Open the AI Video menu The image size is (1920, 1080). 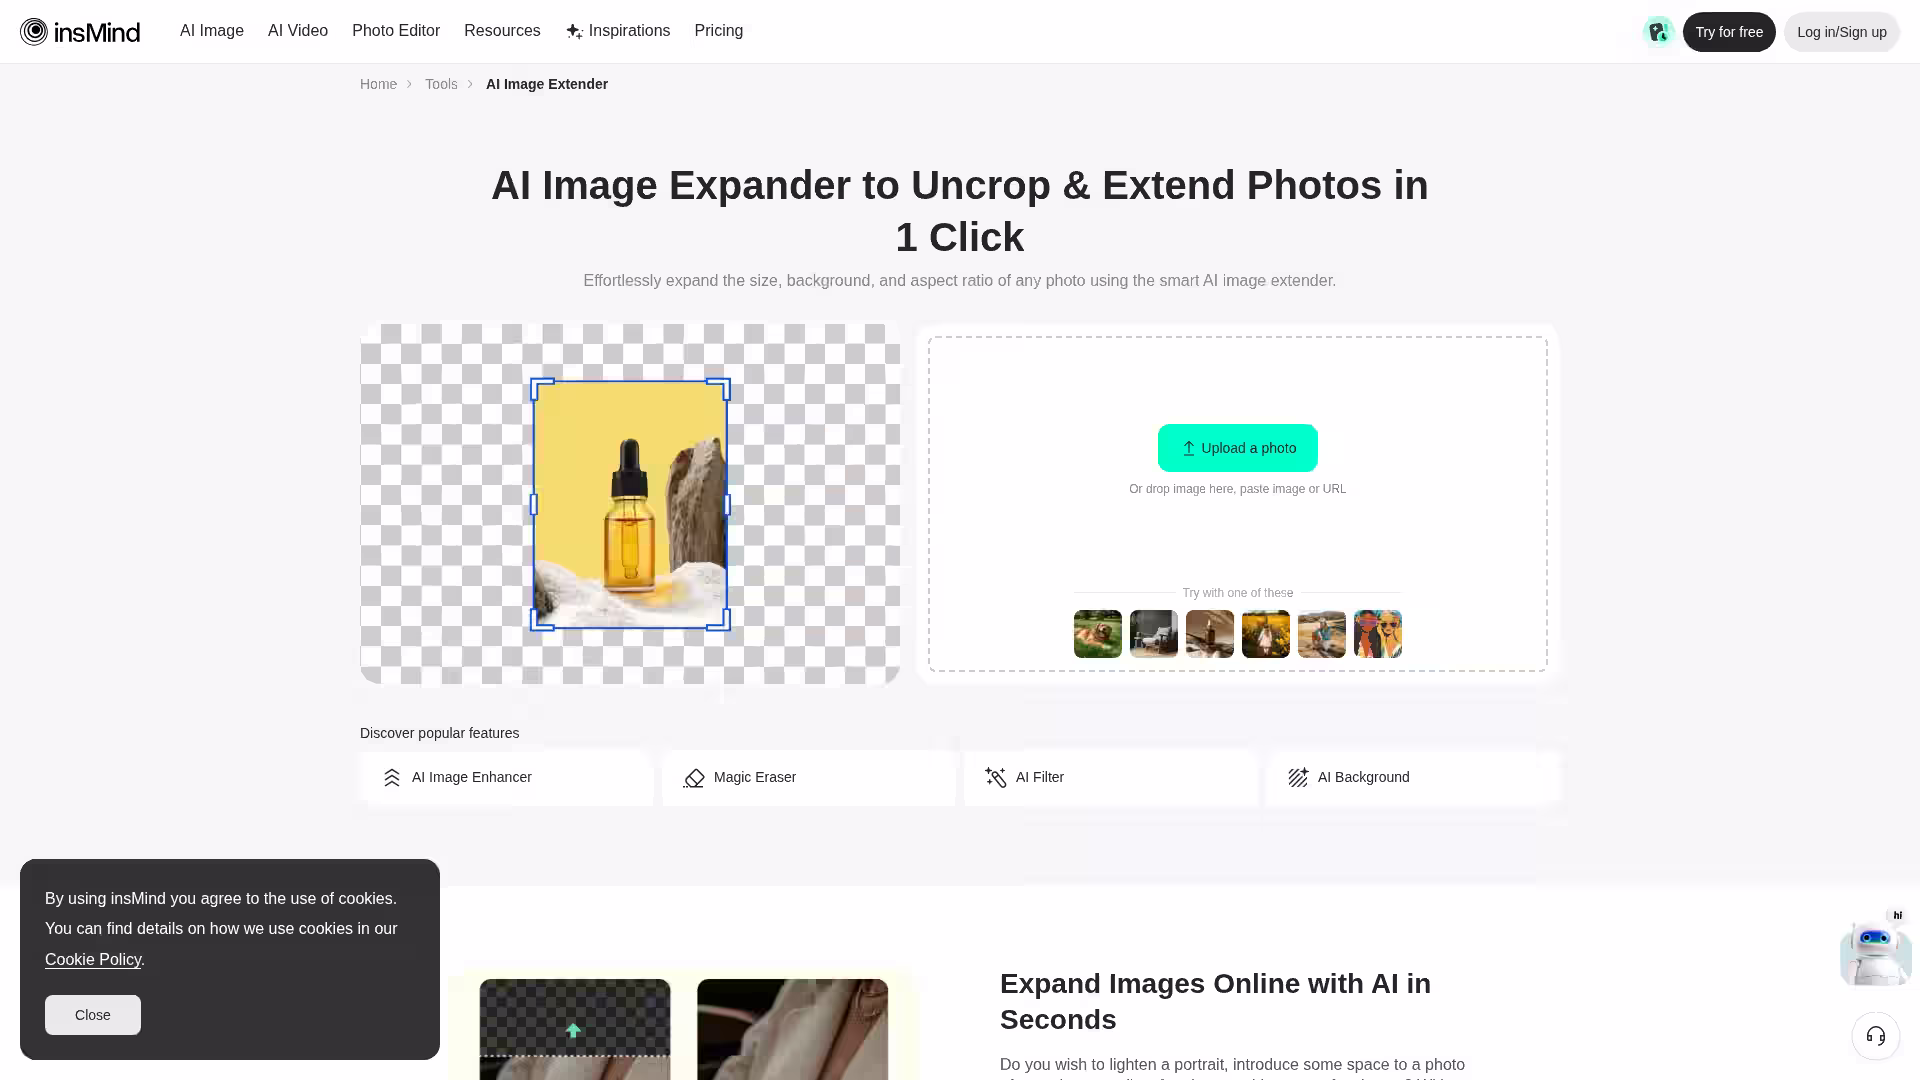(298, 31)
